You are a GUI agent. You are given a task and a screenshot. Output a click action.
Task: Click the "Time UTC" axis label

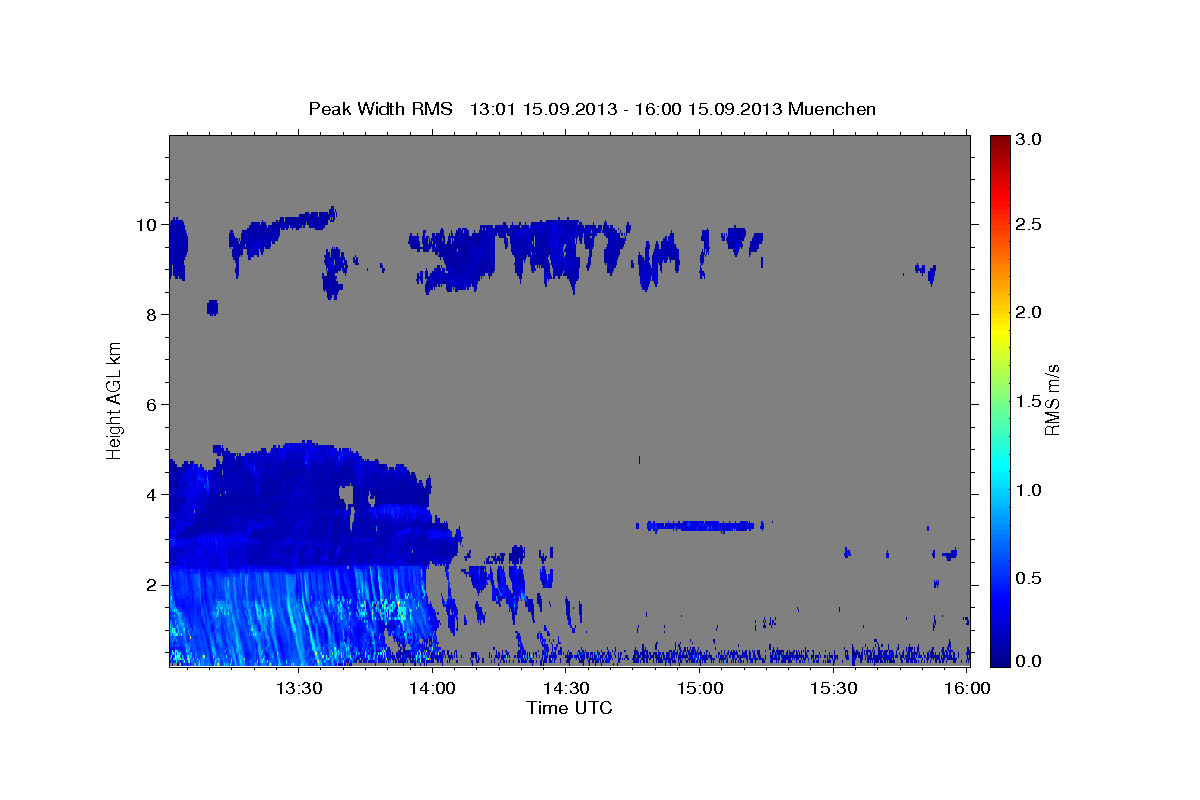coord(569,708)
